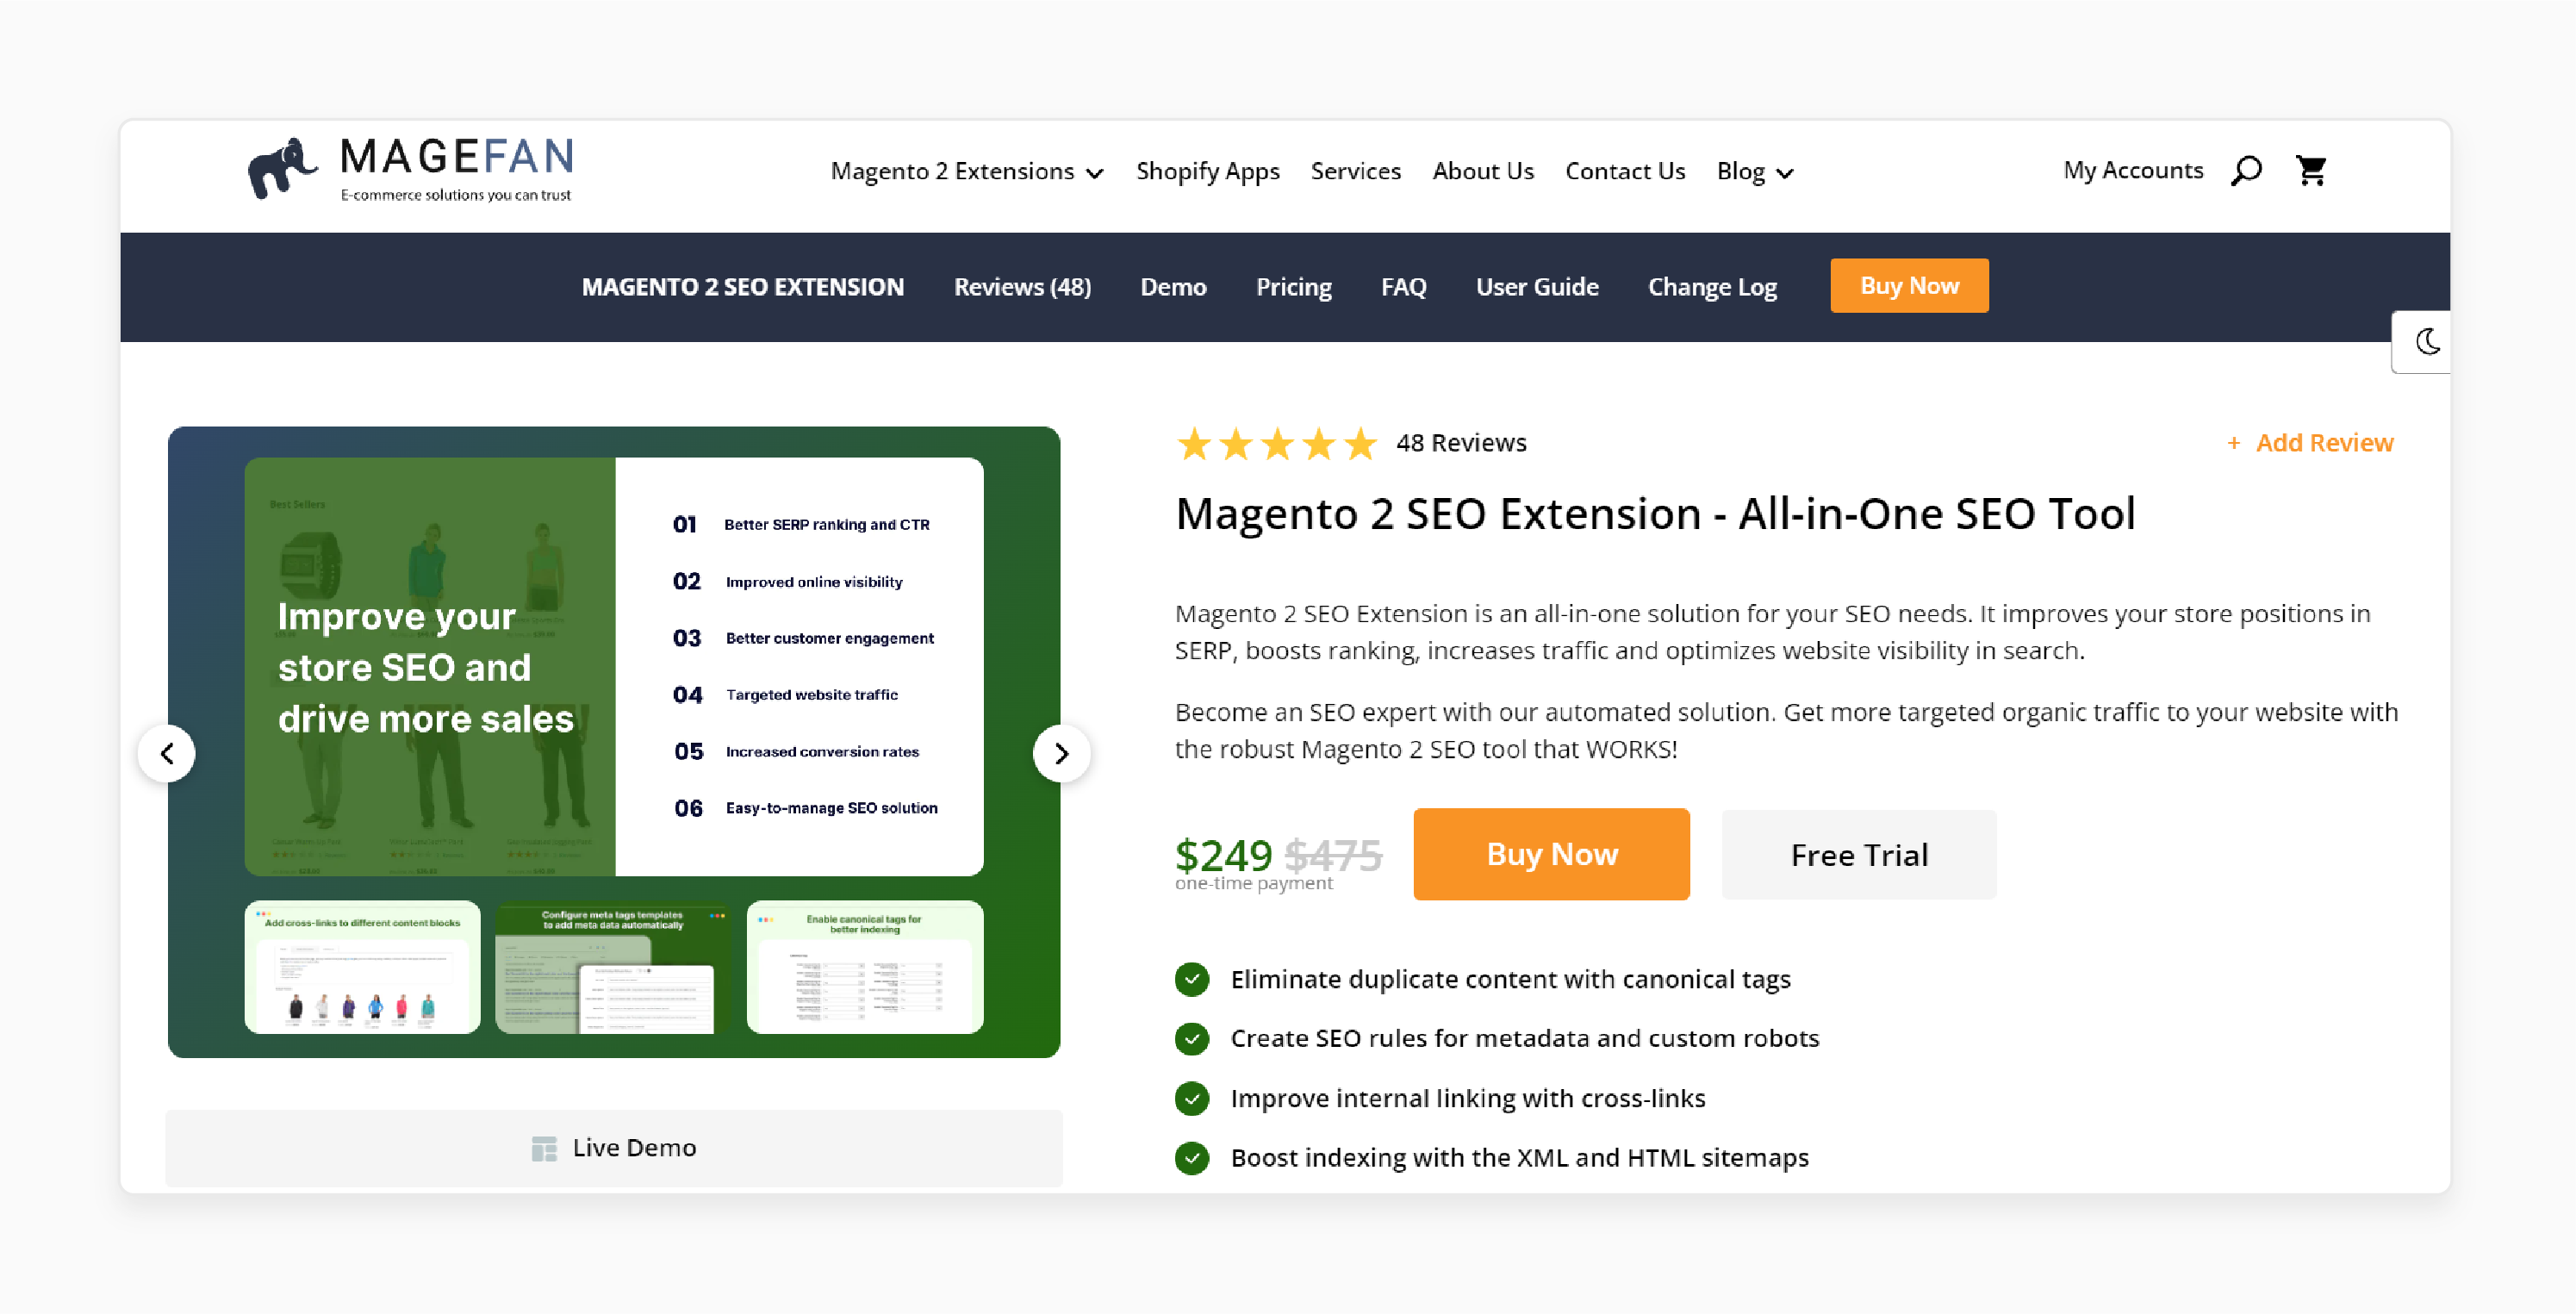
Task: Switch to the Reviews 48 tab
Action: pos(1024,287)
